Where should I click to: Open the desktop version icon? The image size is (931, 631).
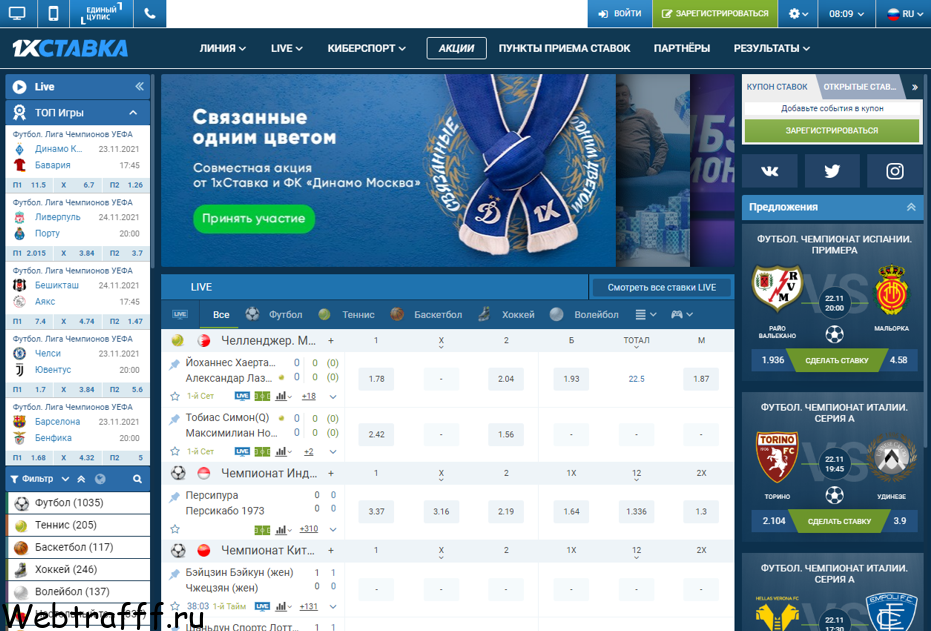pyautogui.click(x=17, y=14)
